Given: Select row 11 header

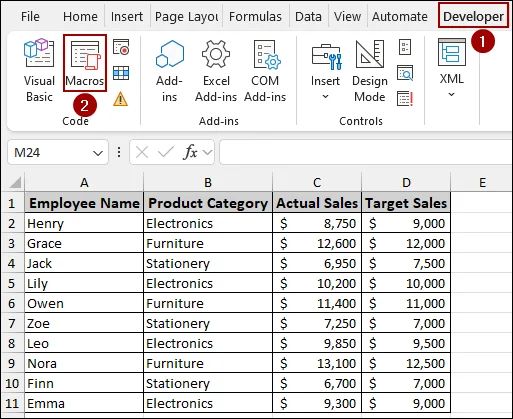Looking at the screenshot, I should (x=12, y=403).
